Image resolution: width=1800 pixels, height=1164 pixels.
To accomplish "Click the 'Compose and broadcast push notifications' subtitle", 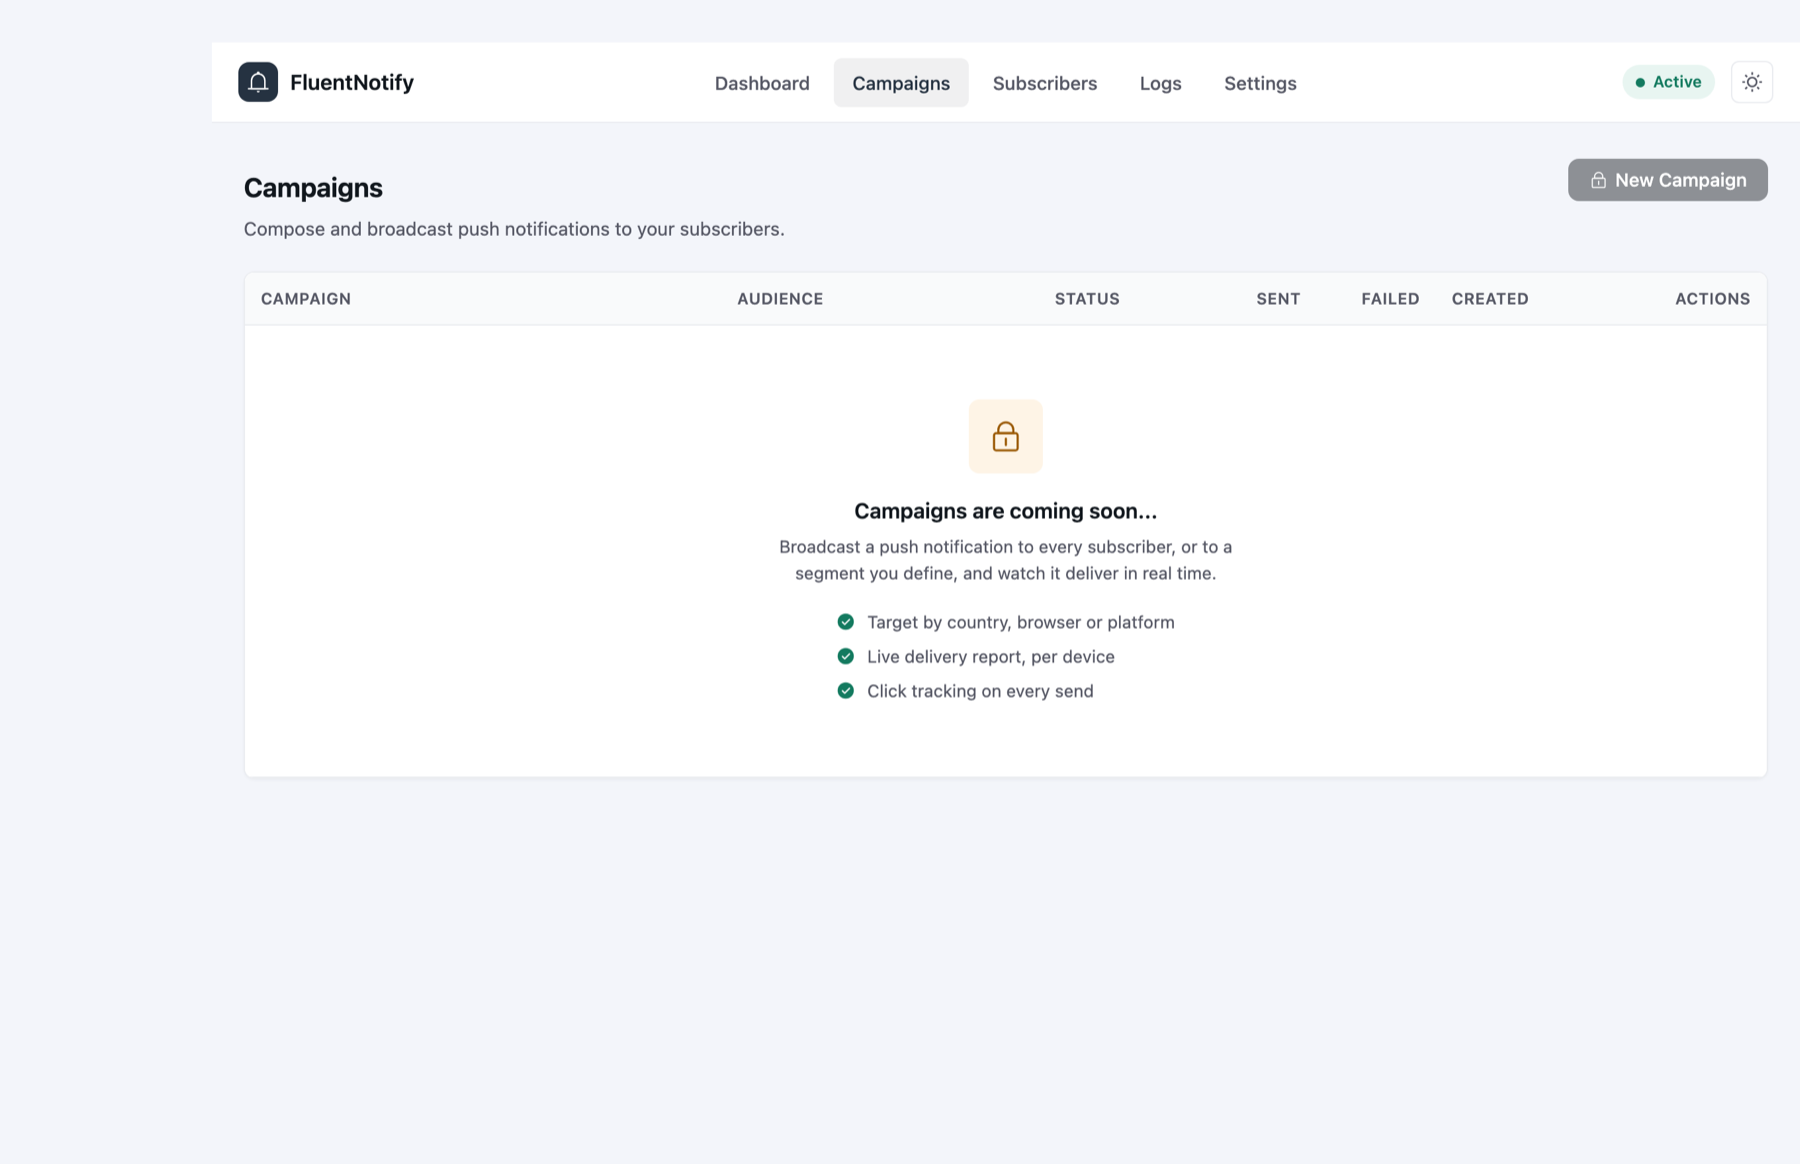I will [514, 229].
